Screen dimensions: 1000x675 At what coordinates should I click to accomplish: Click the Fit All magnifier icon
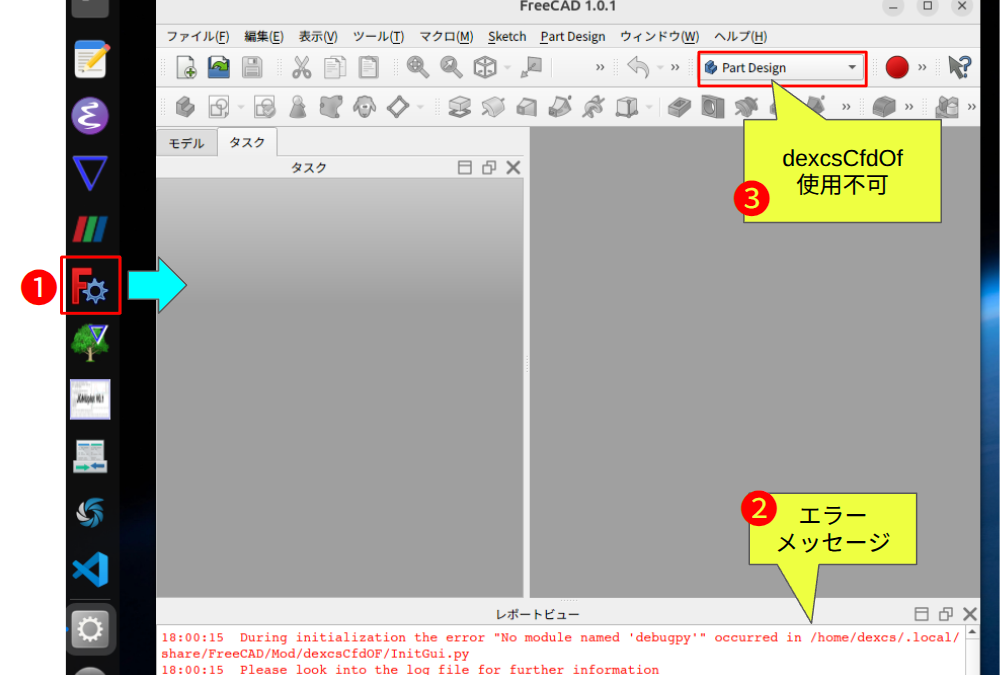coord(417,67)
